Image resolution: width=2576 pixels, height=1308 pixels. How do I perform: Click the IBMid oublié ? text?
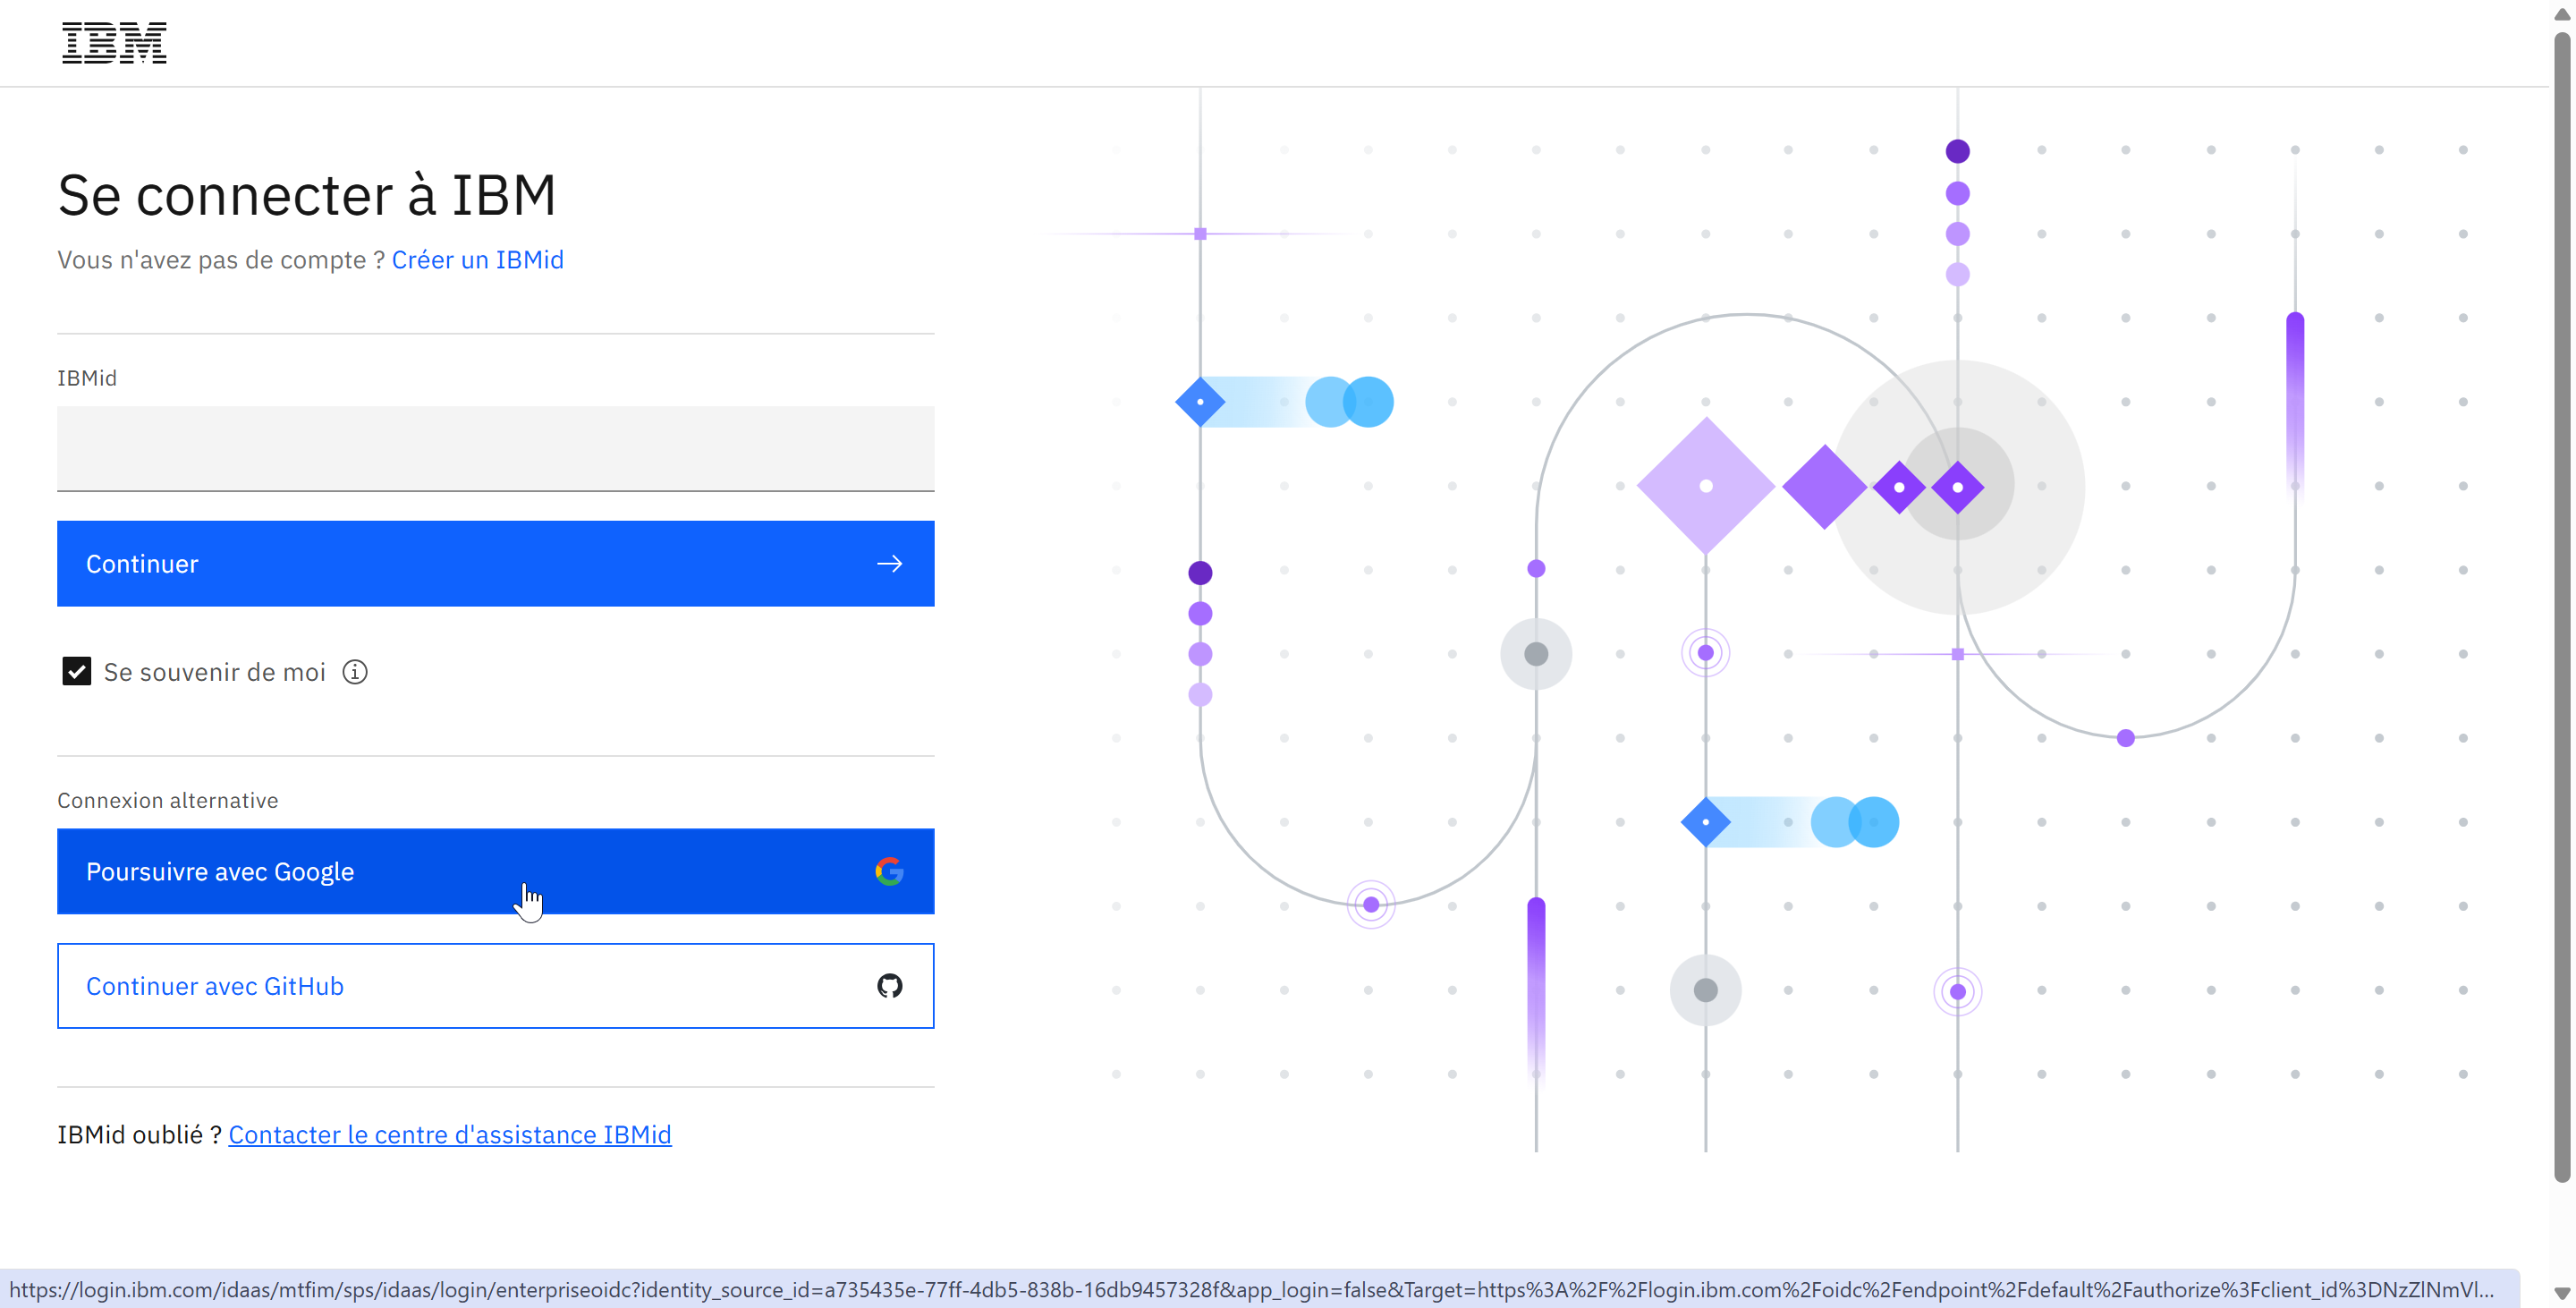(139, 1135)
